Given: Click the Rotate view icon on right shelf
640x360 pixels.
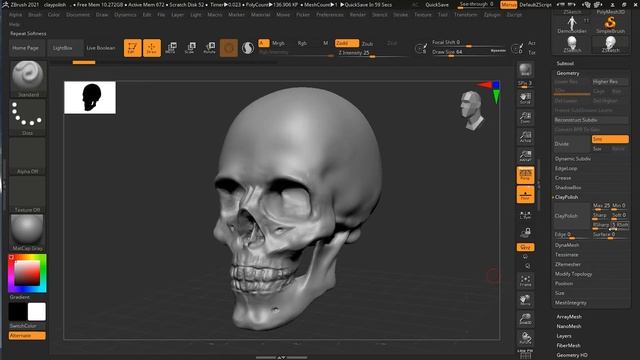Looking at the screenshot, I should tap(525, 338).
